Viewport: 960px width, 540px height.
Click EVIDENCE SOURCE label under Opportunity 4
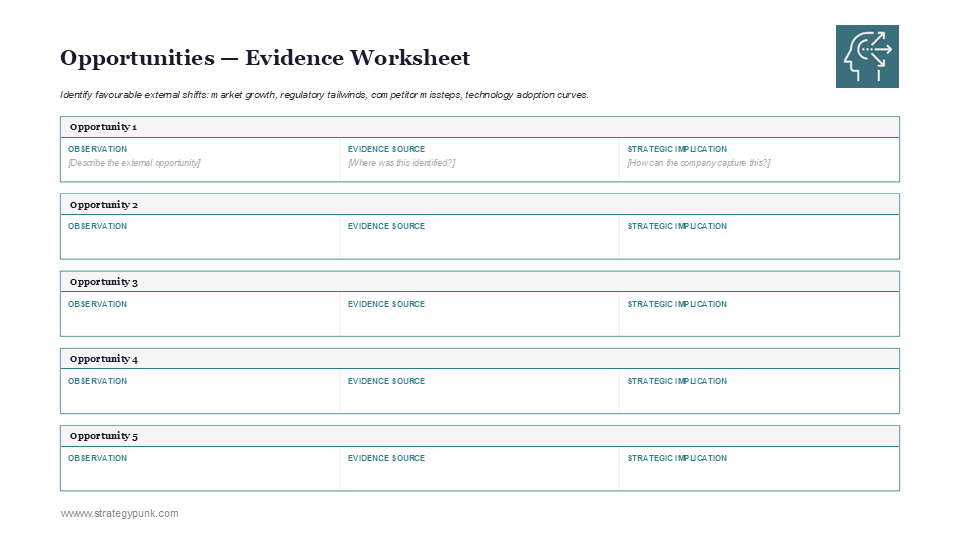point(386,381)
